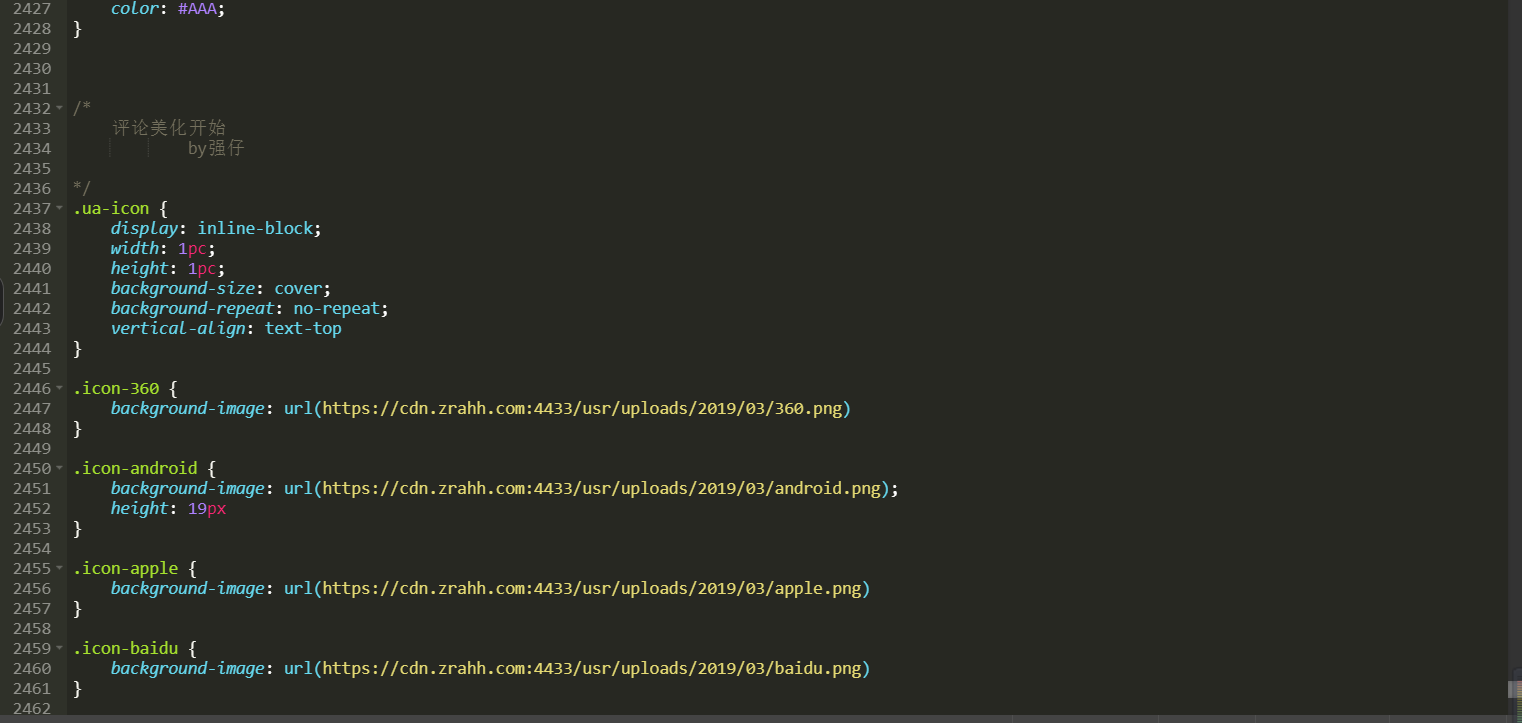The width and height of the screenshot is (1522, 723).
Task: Fold the .icon-baidu rule at line 2459
Action: pyautogui.click(x=60, y=648)
